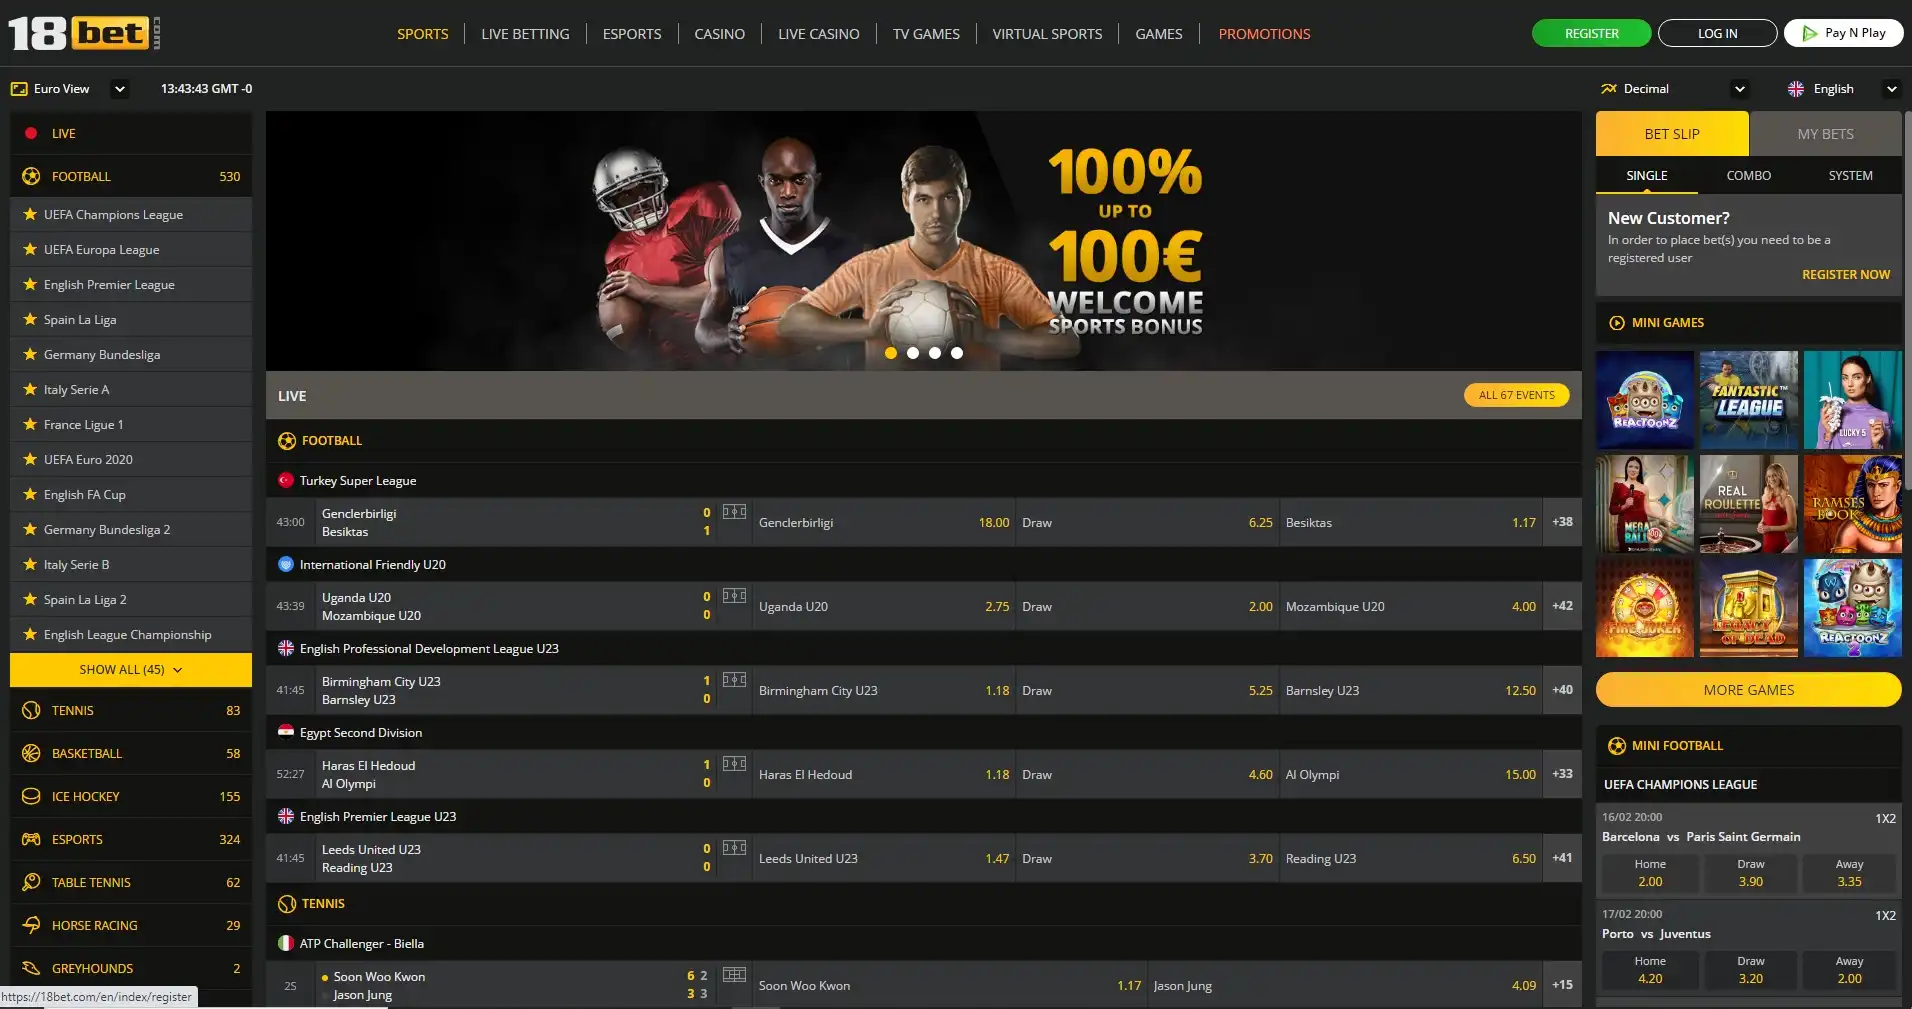This screenshot has height=1009, width=1912.
Task: Click the Table Tennis paddle icon
Action: [x=31, y=882]
